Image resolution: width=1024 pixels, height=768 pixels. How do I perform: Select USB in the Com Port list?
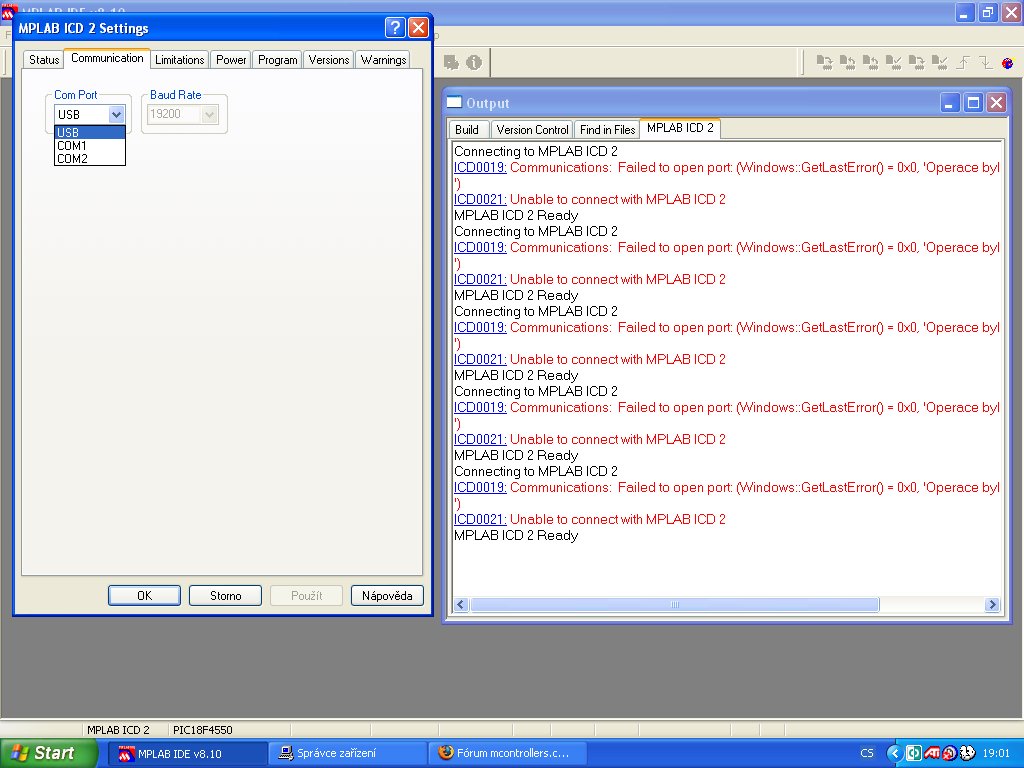tap(89, 133)
